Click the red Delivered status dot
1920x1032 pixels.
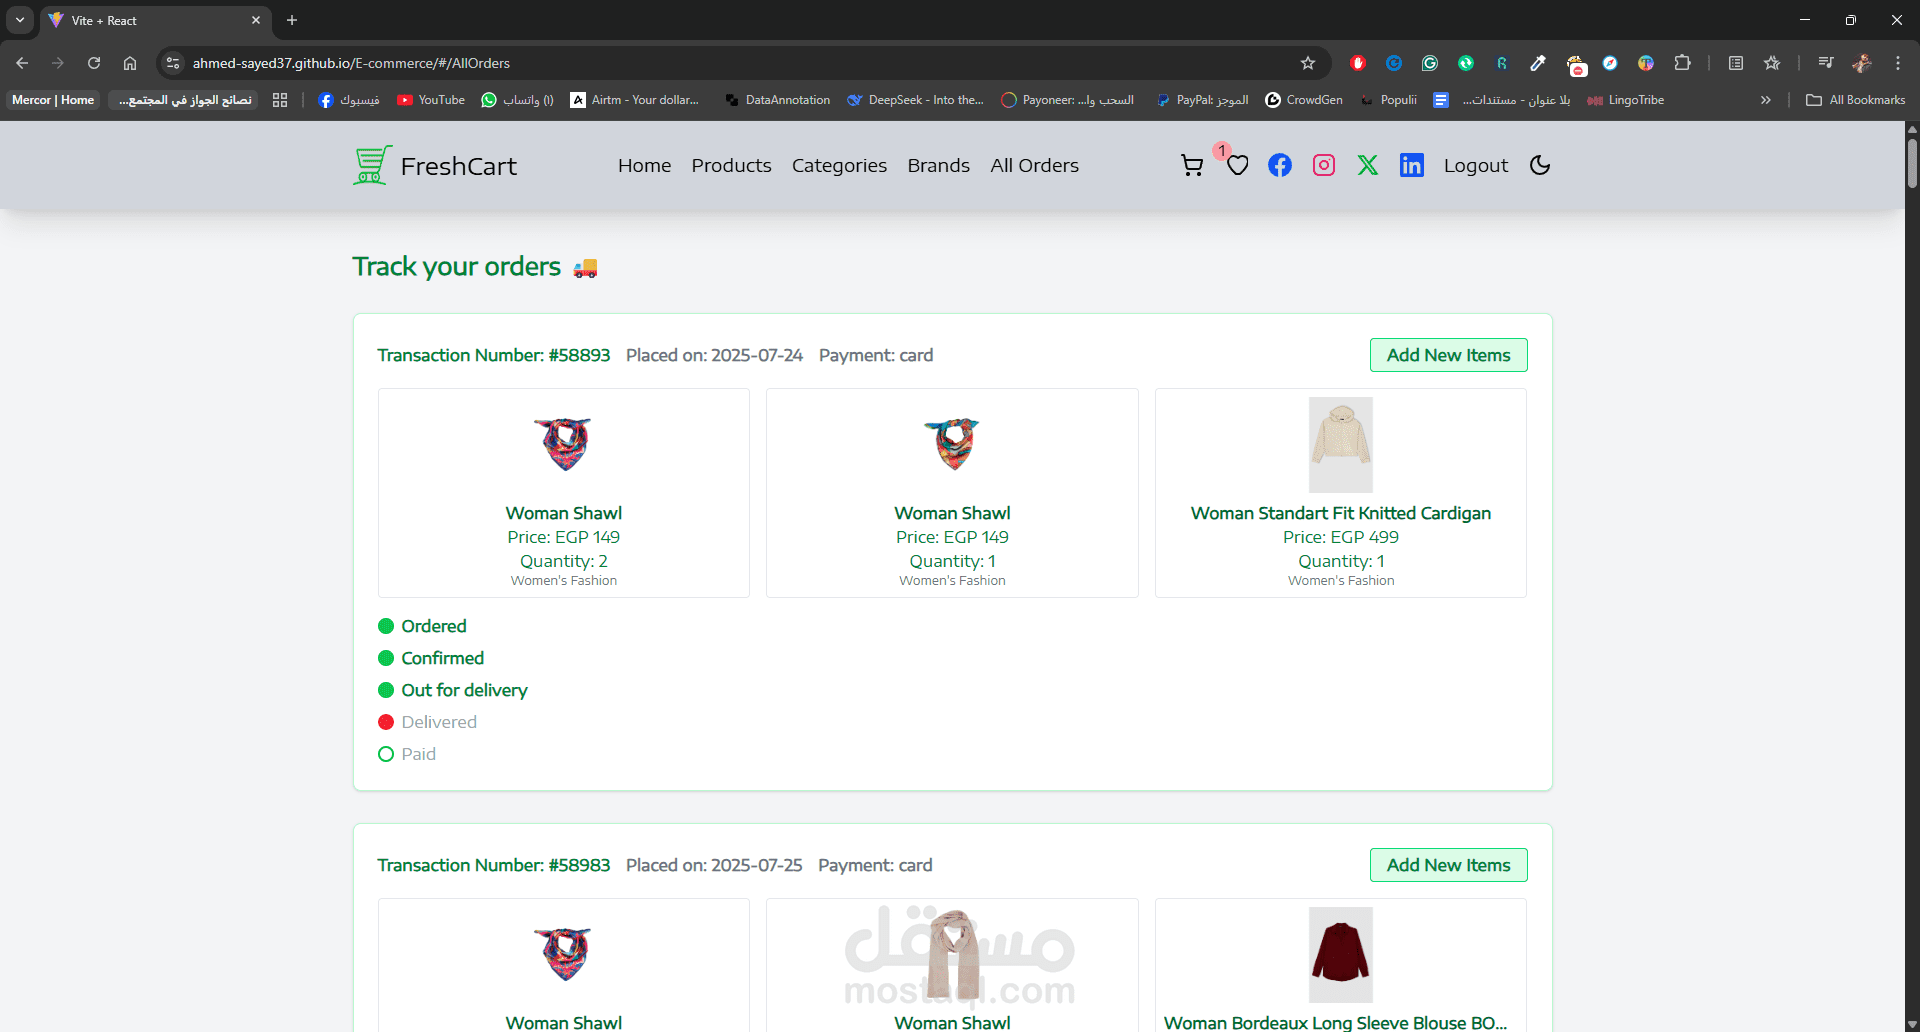tap(386, 722)
